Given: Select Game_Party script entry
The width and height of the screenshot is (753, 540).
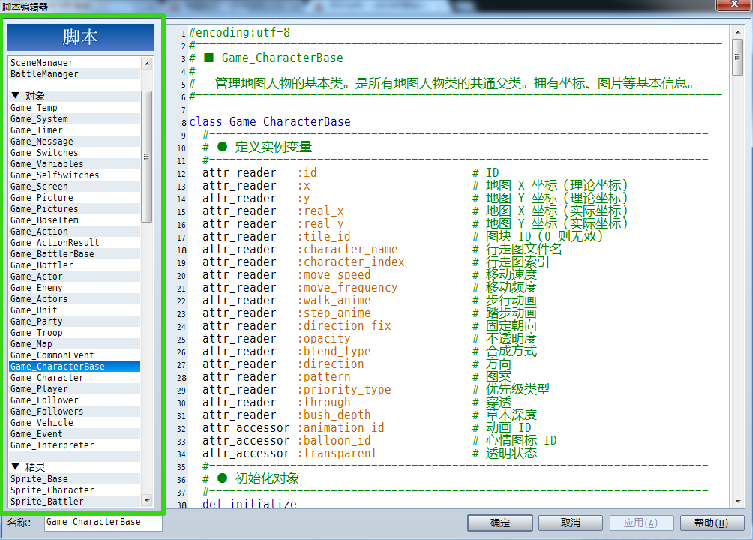Looking at the screenshot, I should tap(74, 321).
